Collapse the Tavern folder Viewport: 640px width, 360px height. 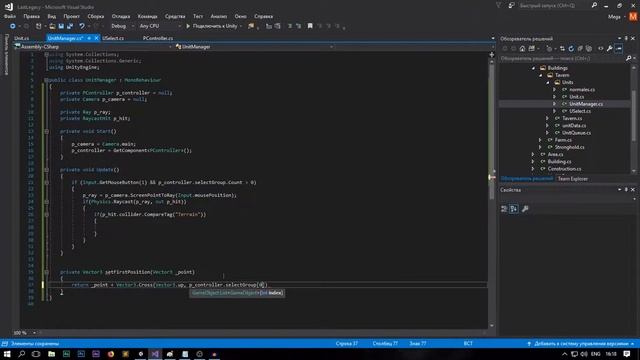[x=541, y=76]
